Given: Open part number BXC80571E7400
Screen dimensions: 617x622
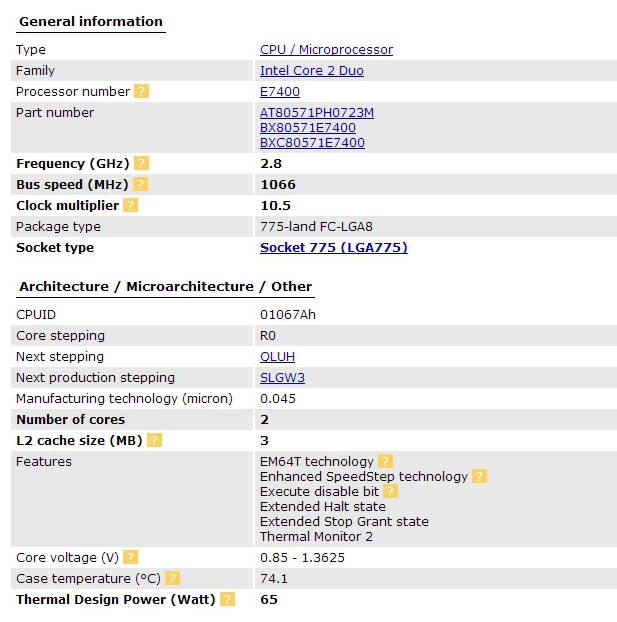Looking at the screenshot, I should [x=312, y=143].
